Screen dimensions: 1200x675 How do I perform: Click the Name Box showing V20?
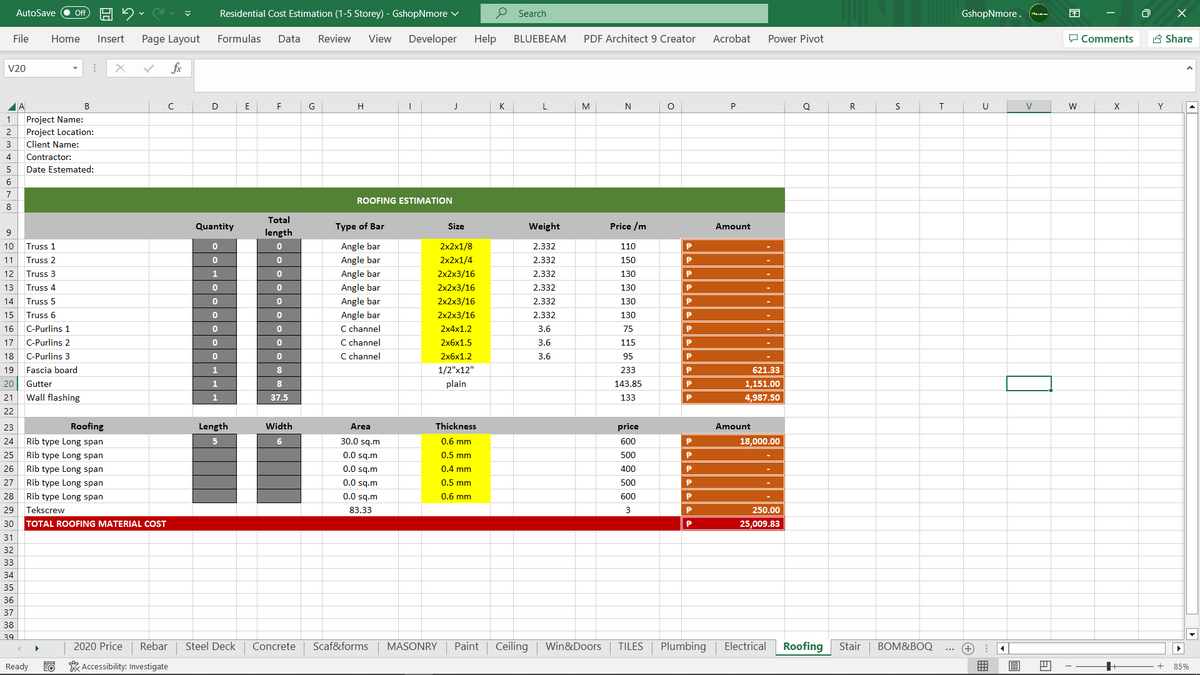[x=36, y=69]
